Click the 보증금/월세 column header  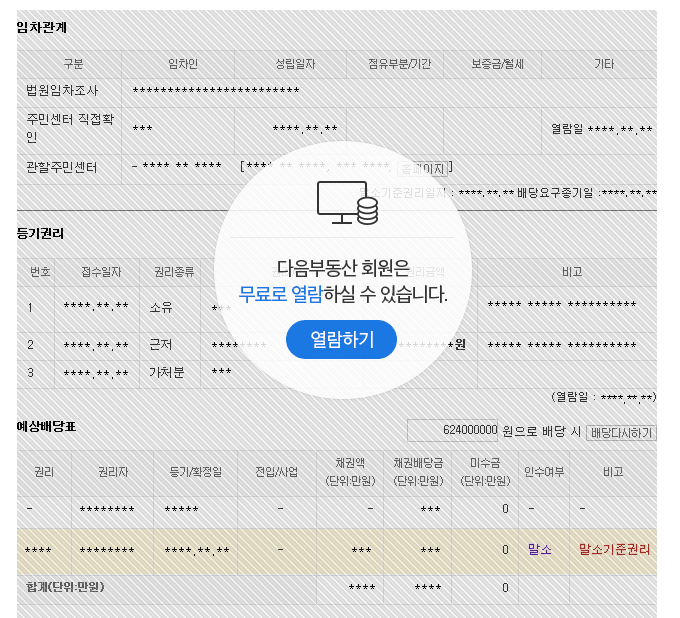[497, 64]
